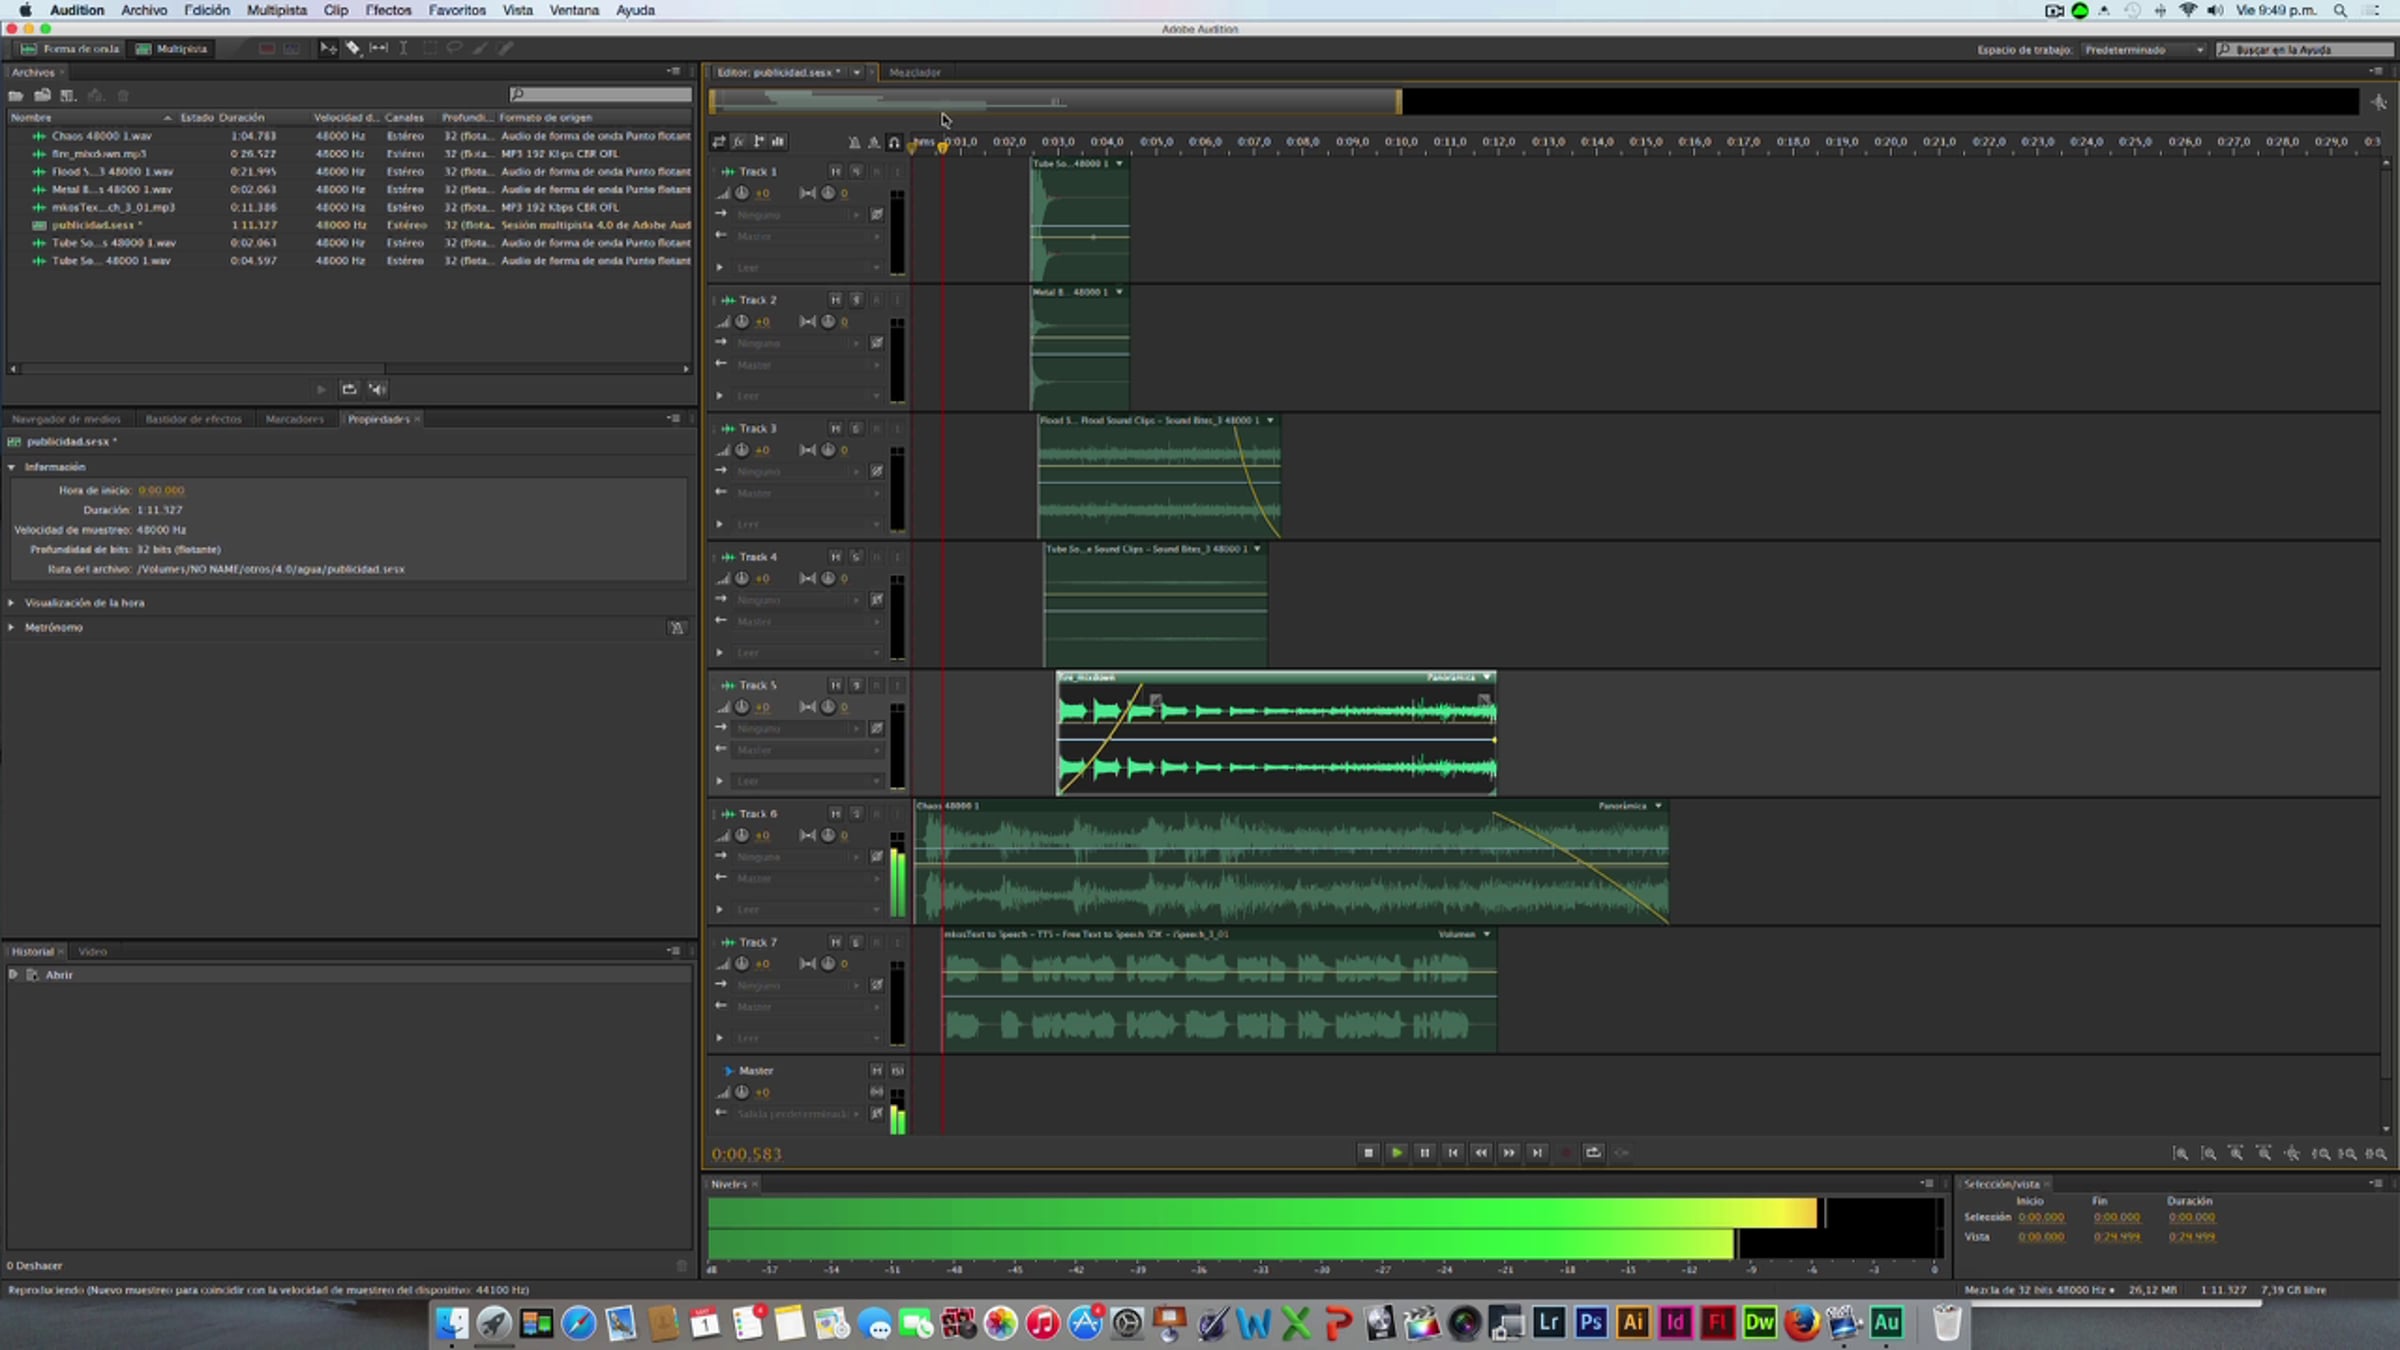The image size is (2400, 1350).
Task: Mute the Master track
Action: (x=876, y=1071)
